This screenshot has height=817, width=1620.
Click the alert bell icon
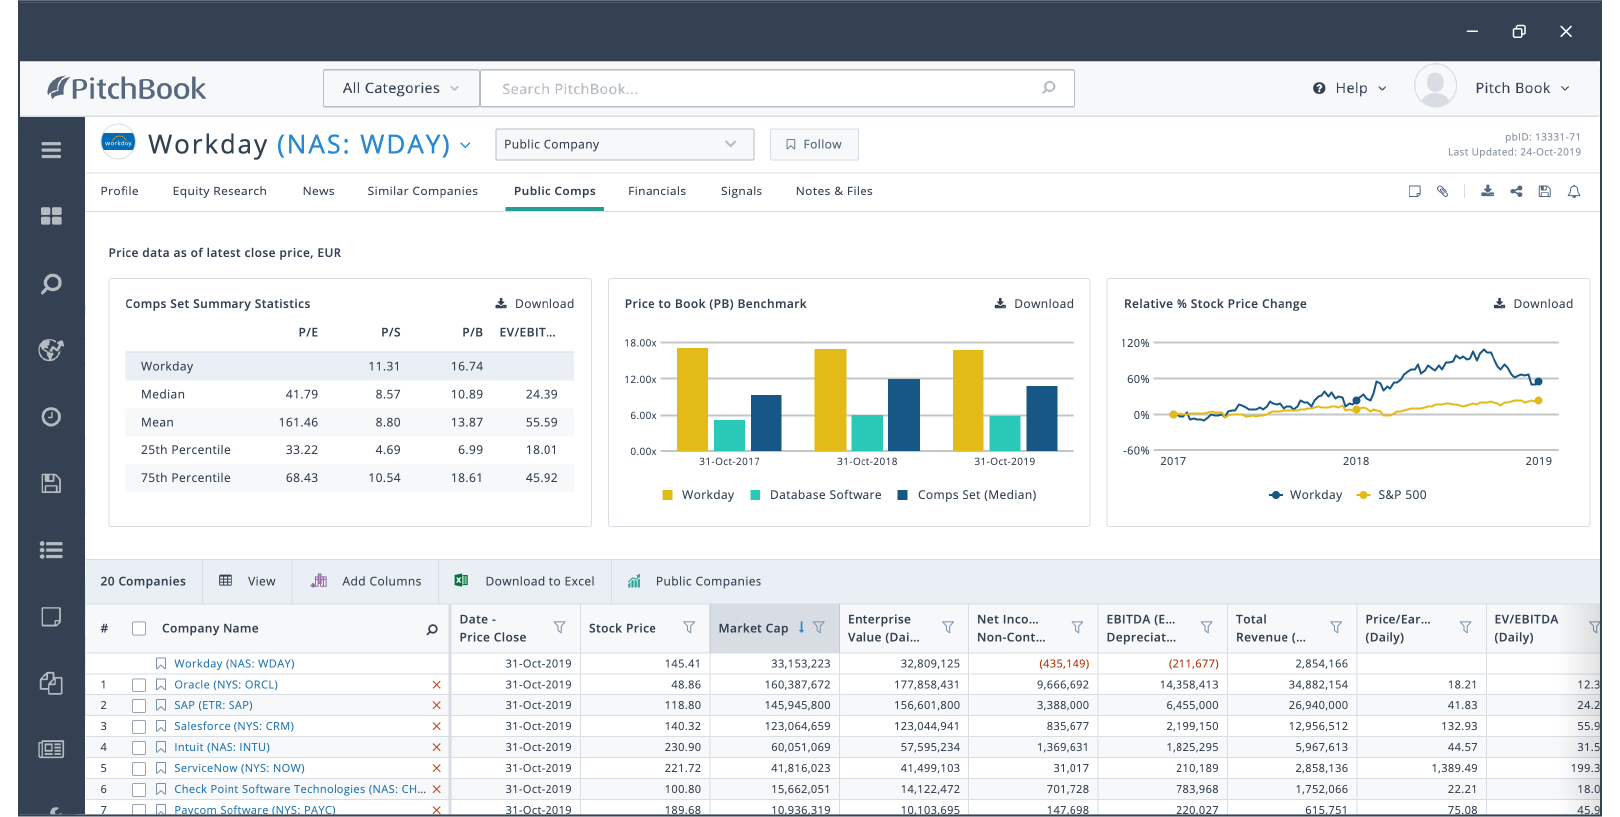point(1574,191)
